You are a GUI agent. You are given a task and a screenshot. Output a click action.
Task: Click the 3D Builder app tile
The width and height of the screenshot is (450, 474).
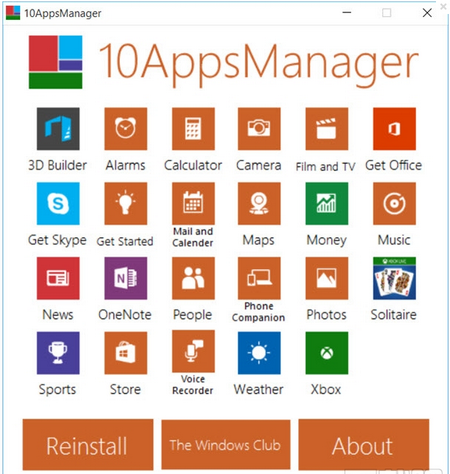pos(58,129)
